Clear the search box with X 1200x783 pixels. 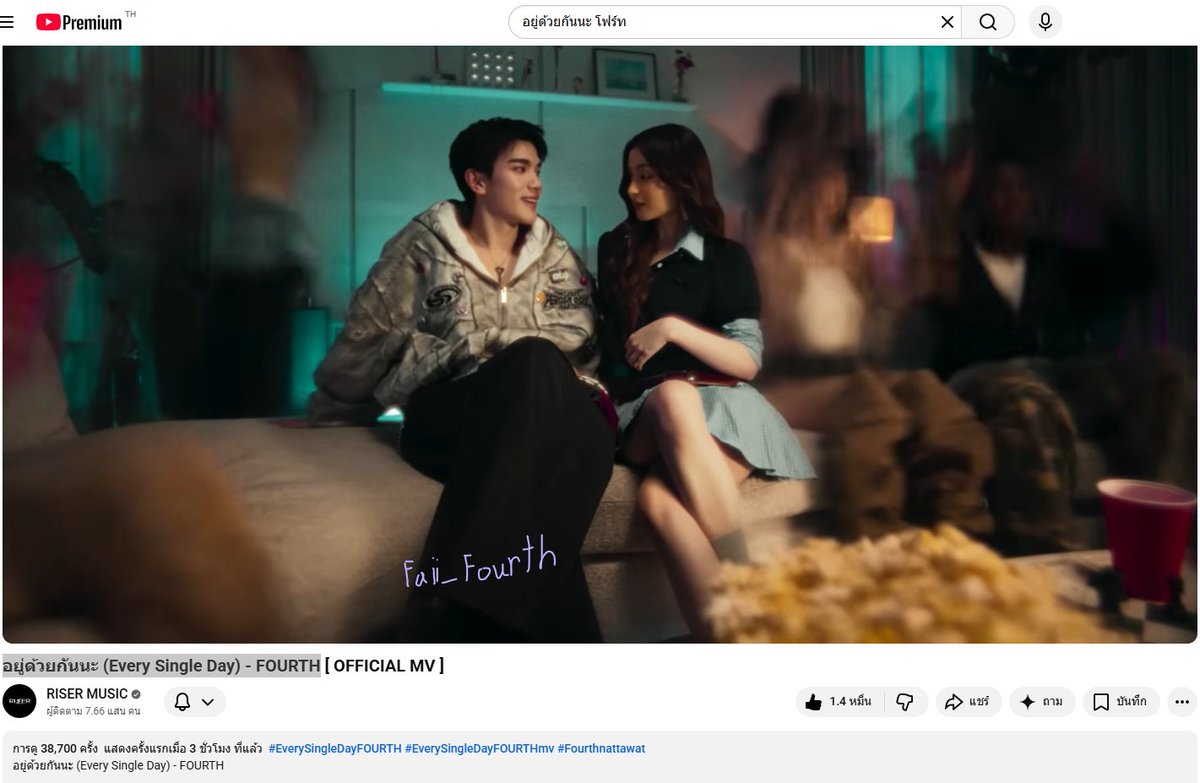pos(947,22)
